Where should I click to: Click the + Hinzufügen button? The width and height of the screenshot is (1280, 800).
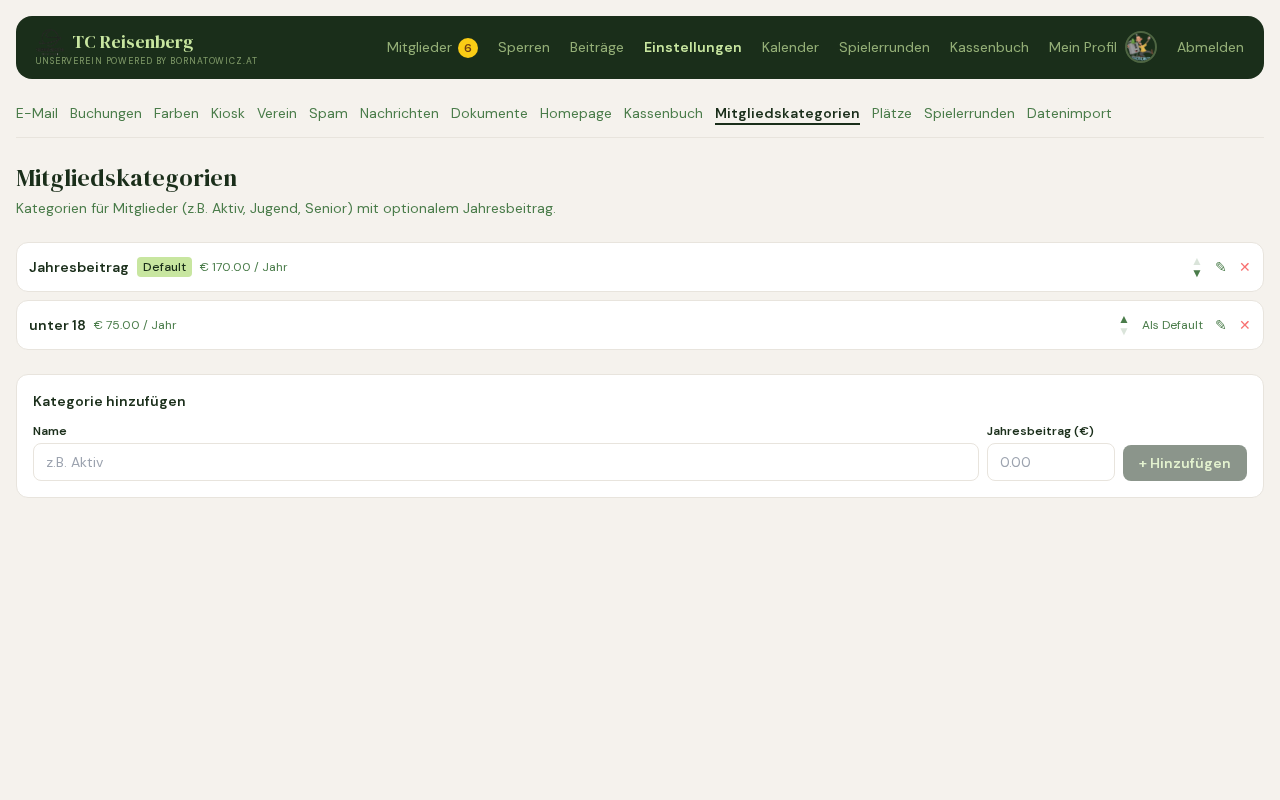pyautogui.click(x=1185, y=463)
